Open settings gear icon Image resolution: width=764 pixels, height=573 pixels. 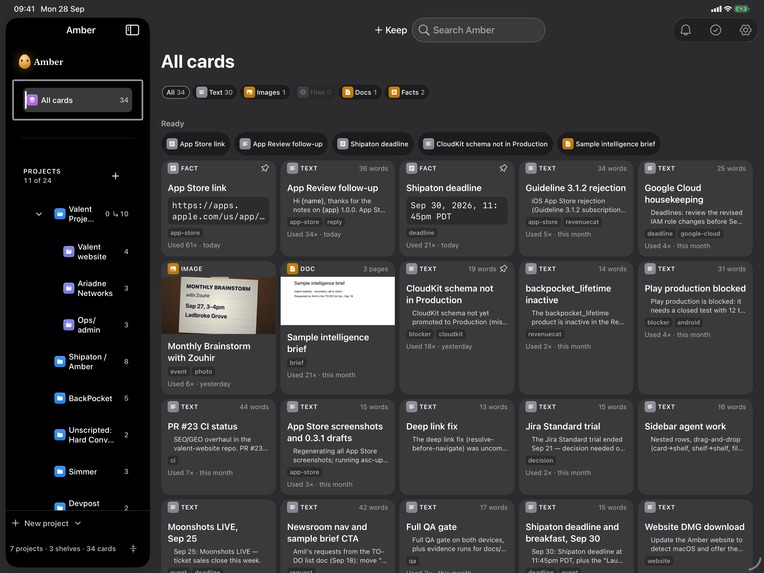[745, 30]
